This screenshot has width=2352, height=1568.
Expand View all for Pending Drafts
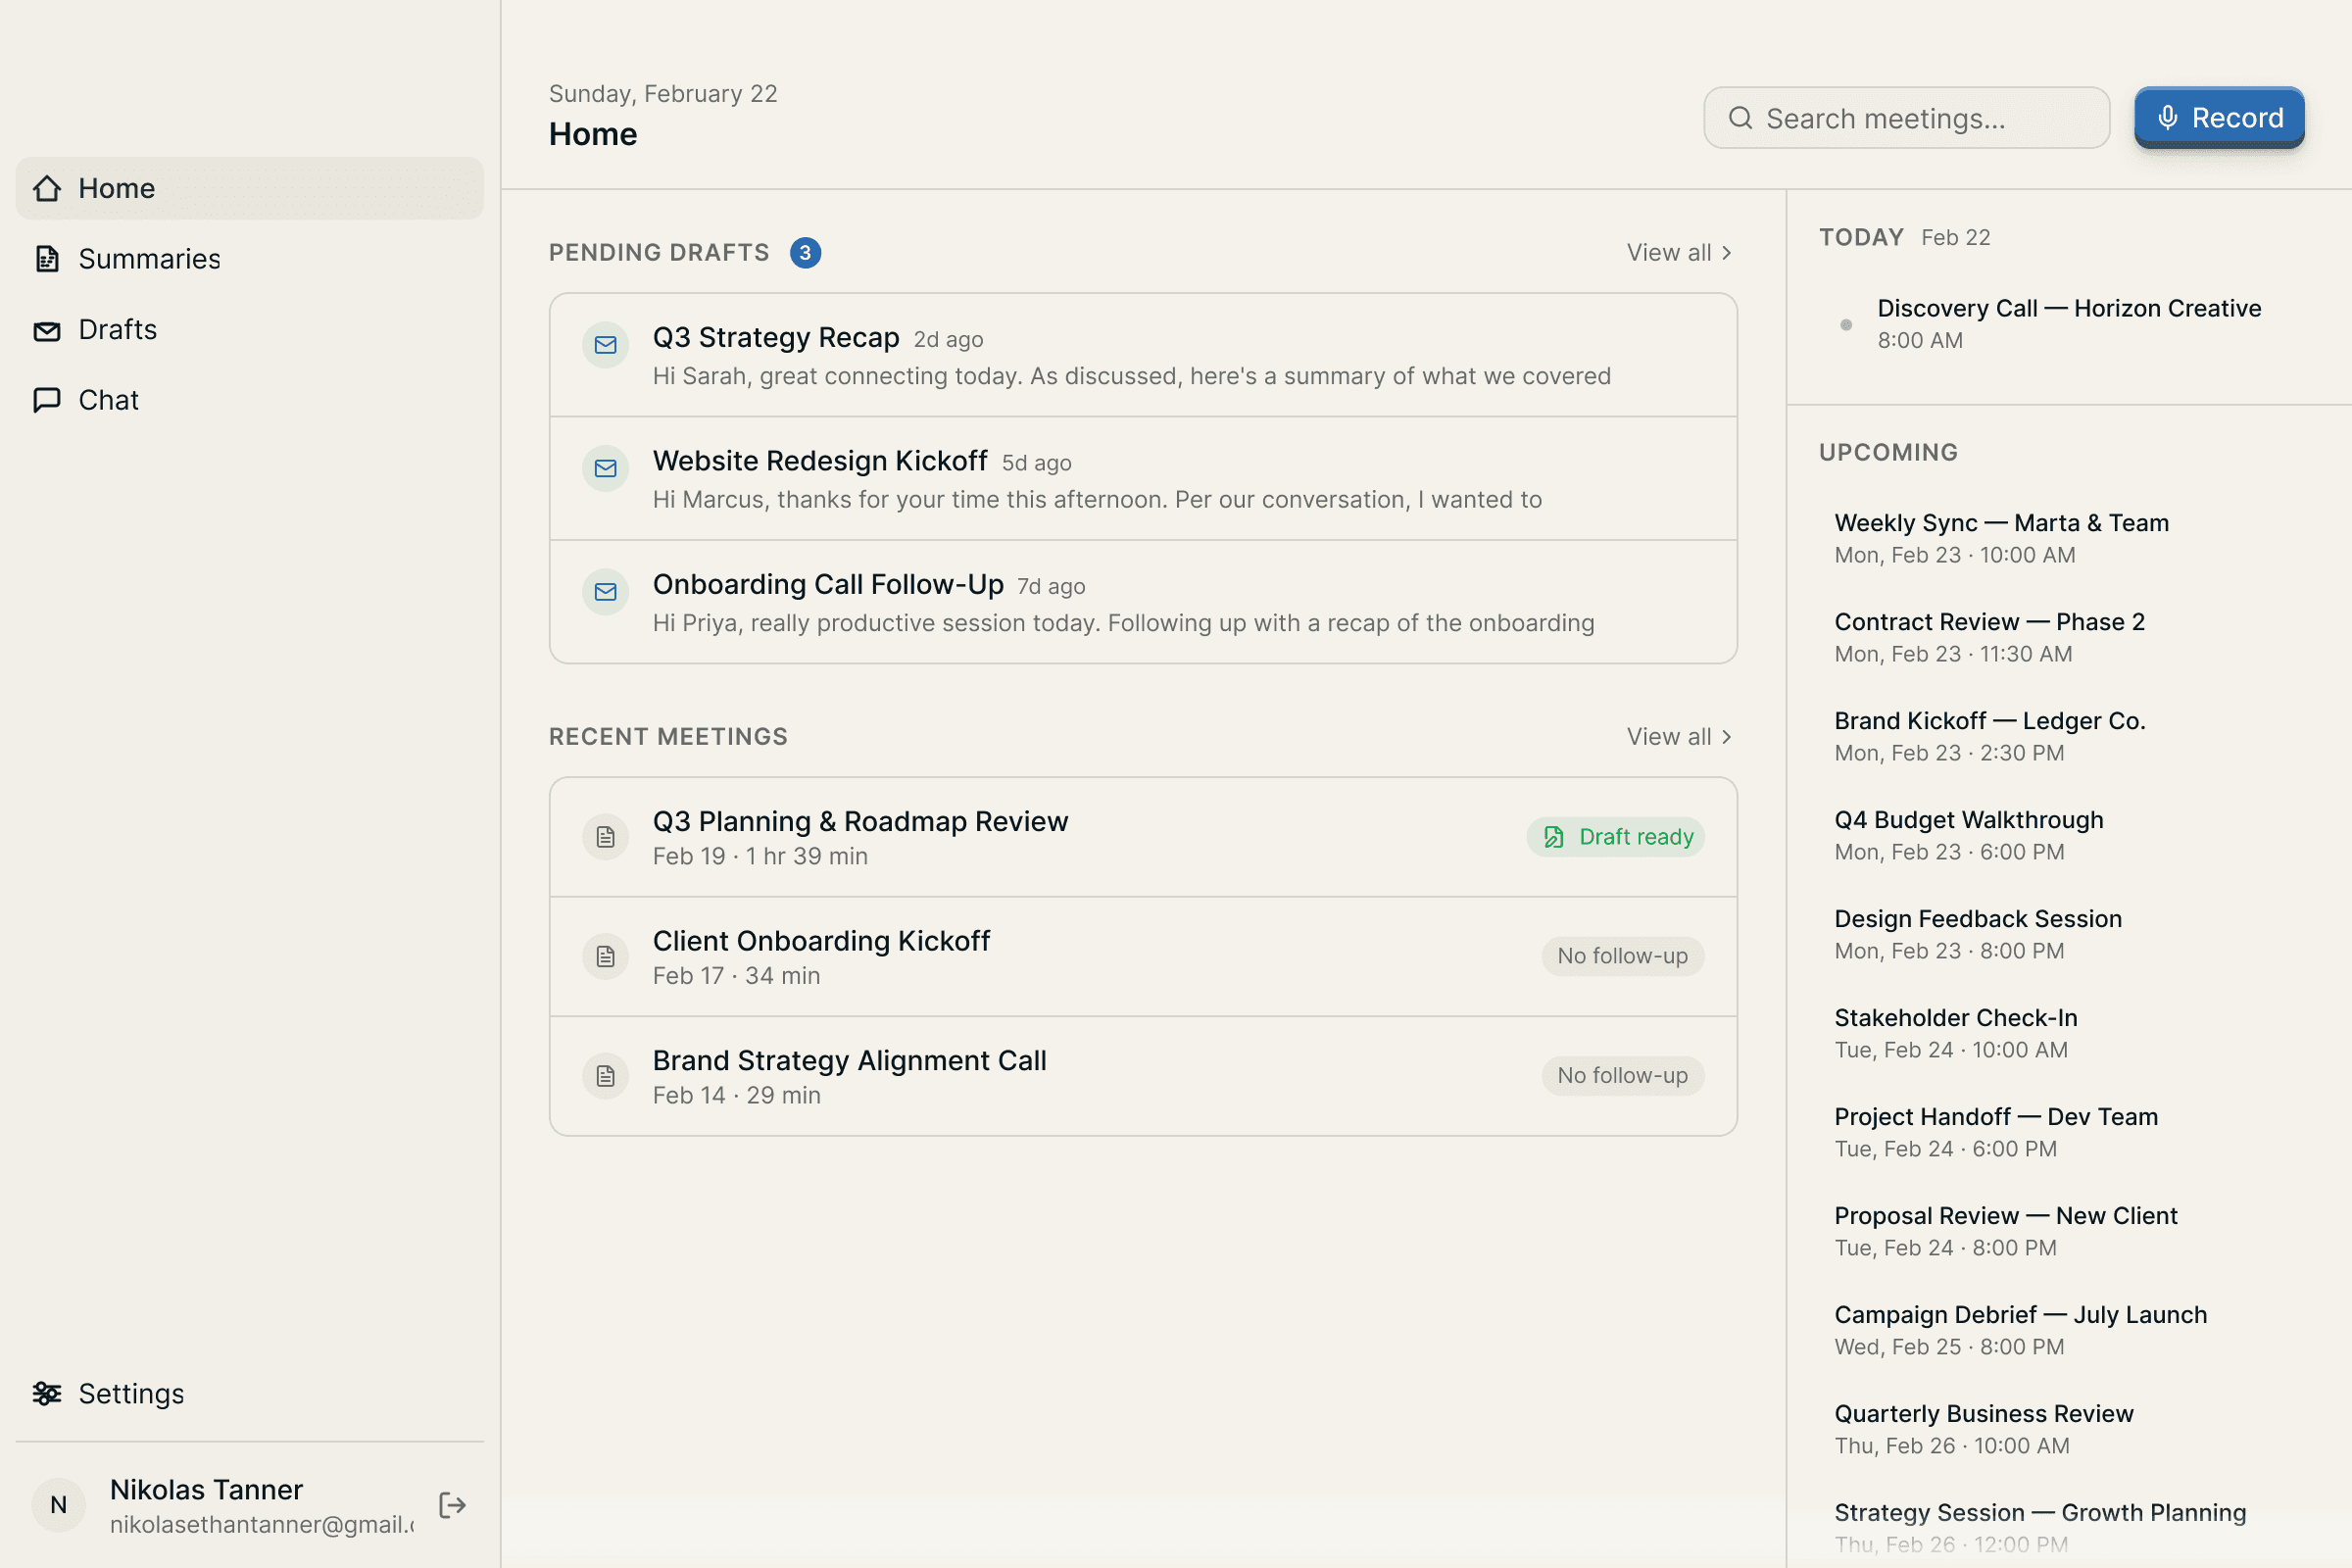[1670, 252]
